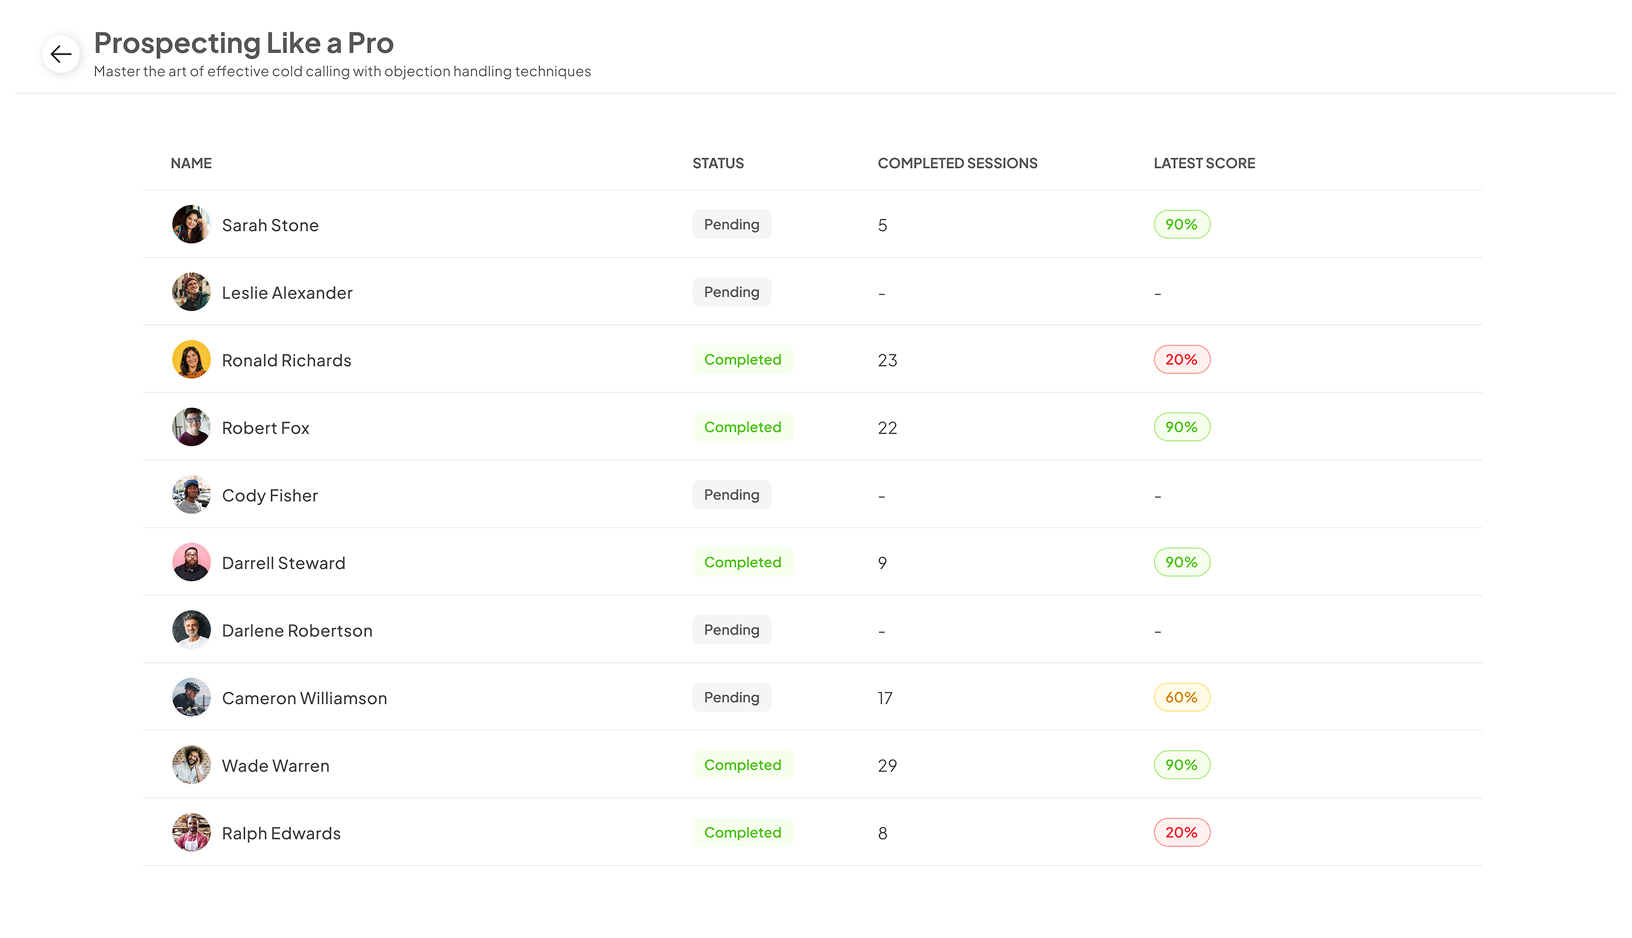Click the back arrow button
The image size is (1632, 938).
click(x=61, y=54)
